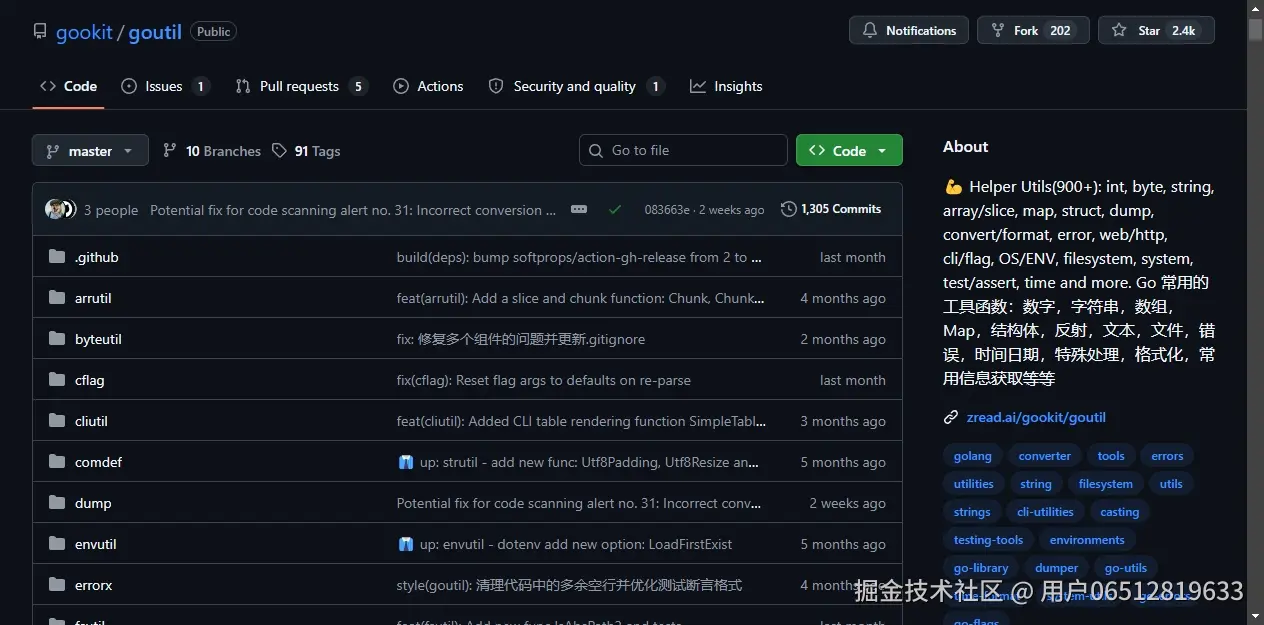Click folder icon of the envutil row

[x=57, y=544]
